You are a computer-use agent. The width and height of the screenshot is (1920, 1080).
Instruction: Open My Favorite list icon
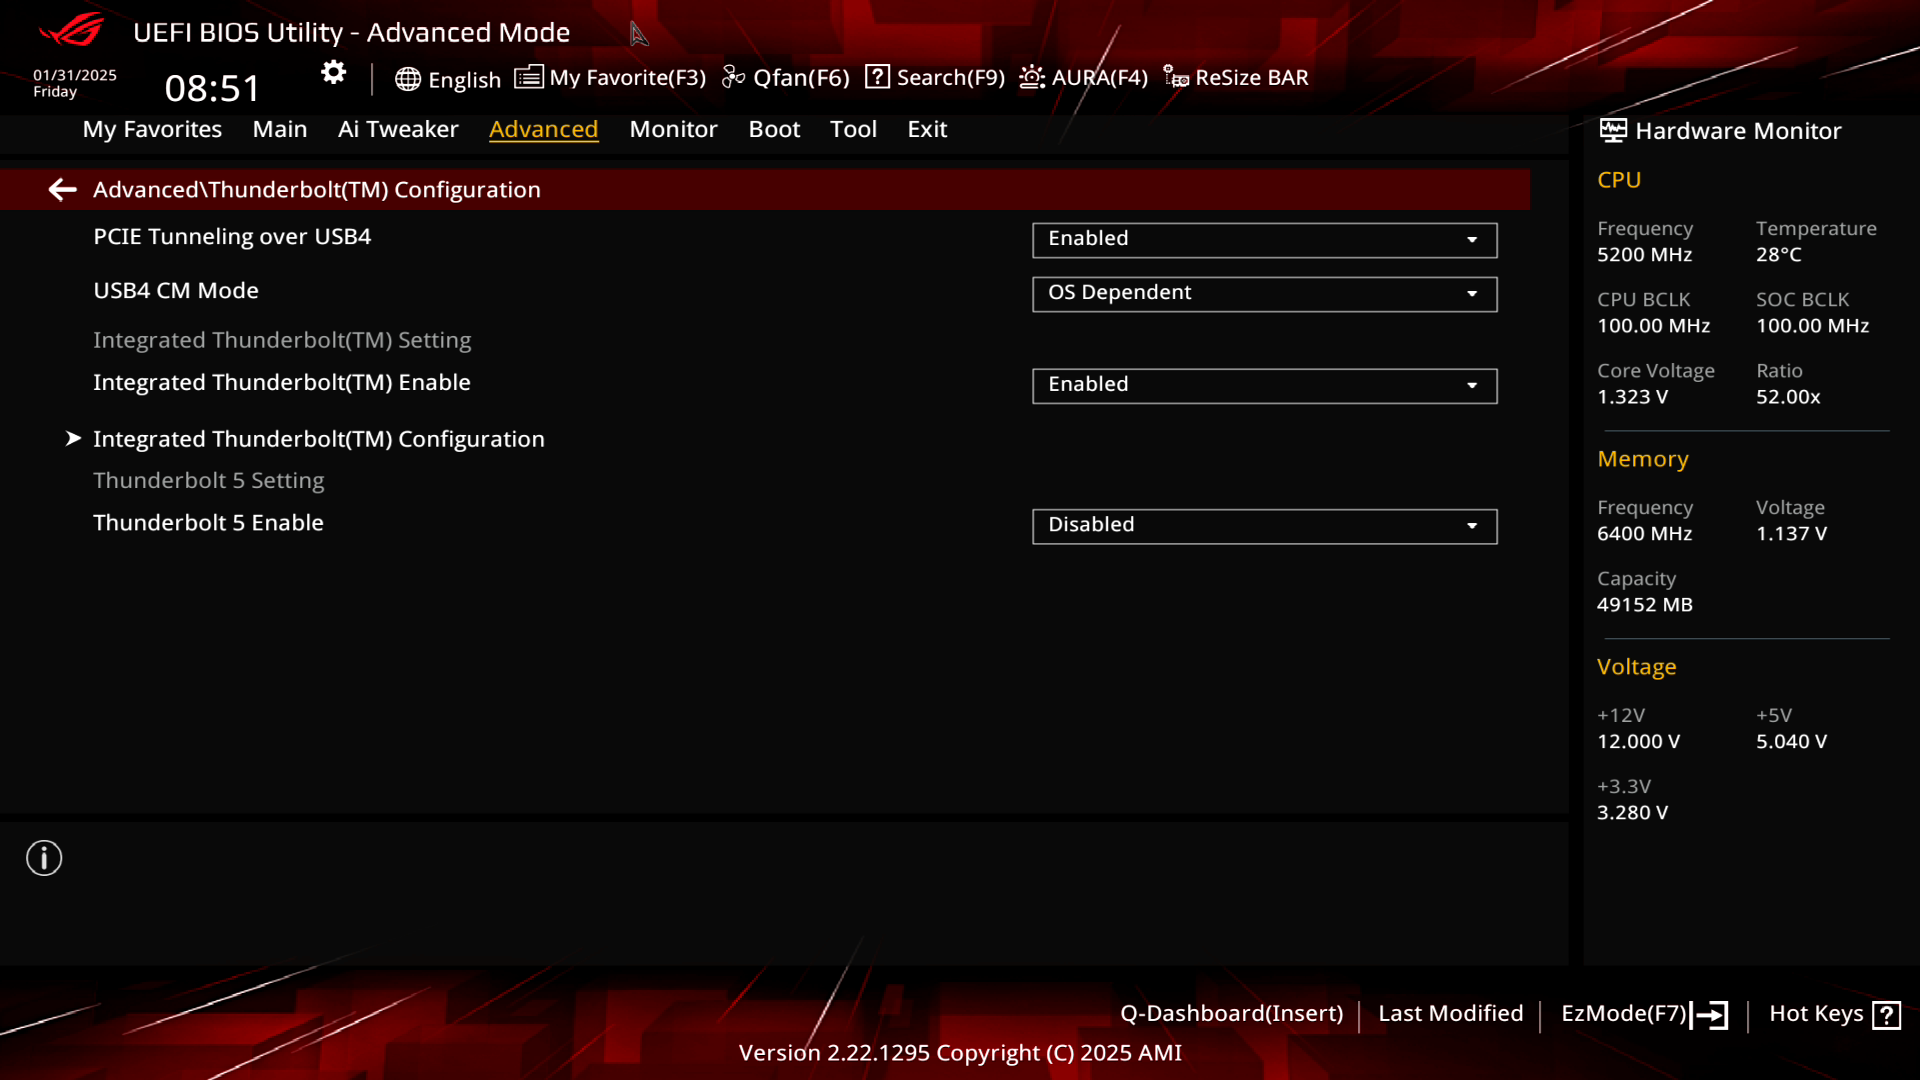528,77
